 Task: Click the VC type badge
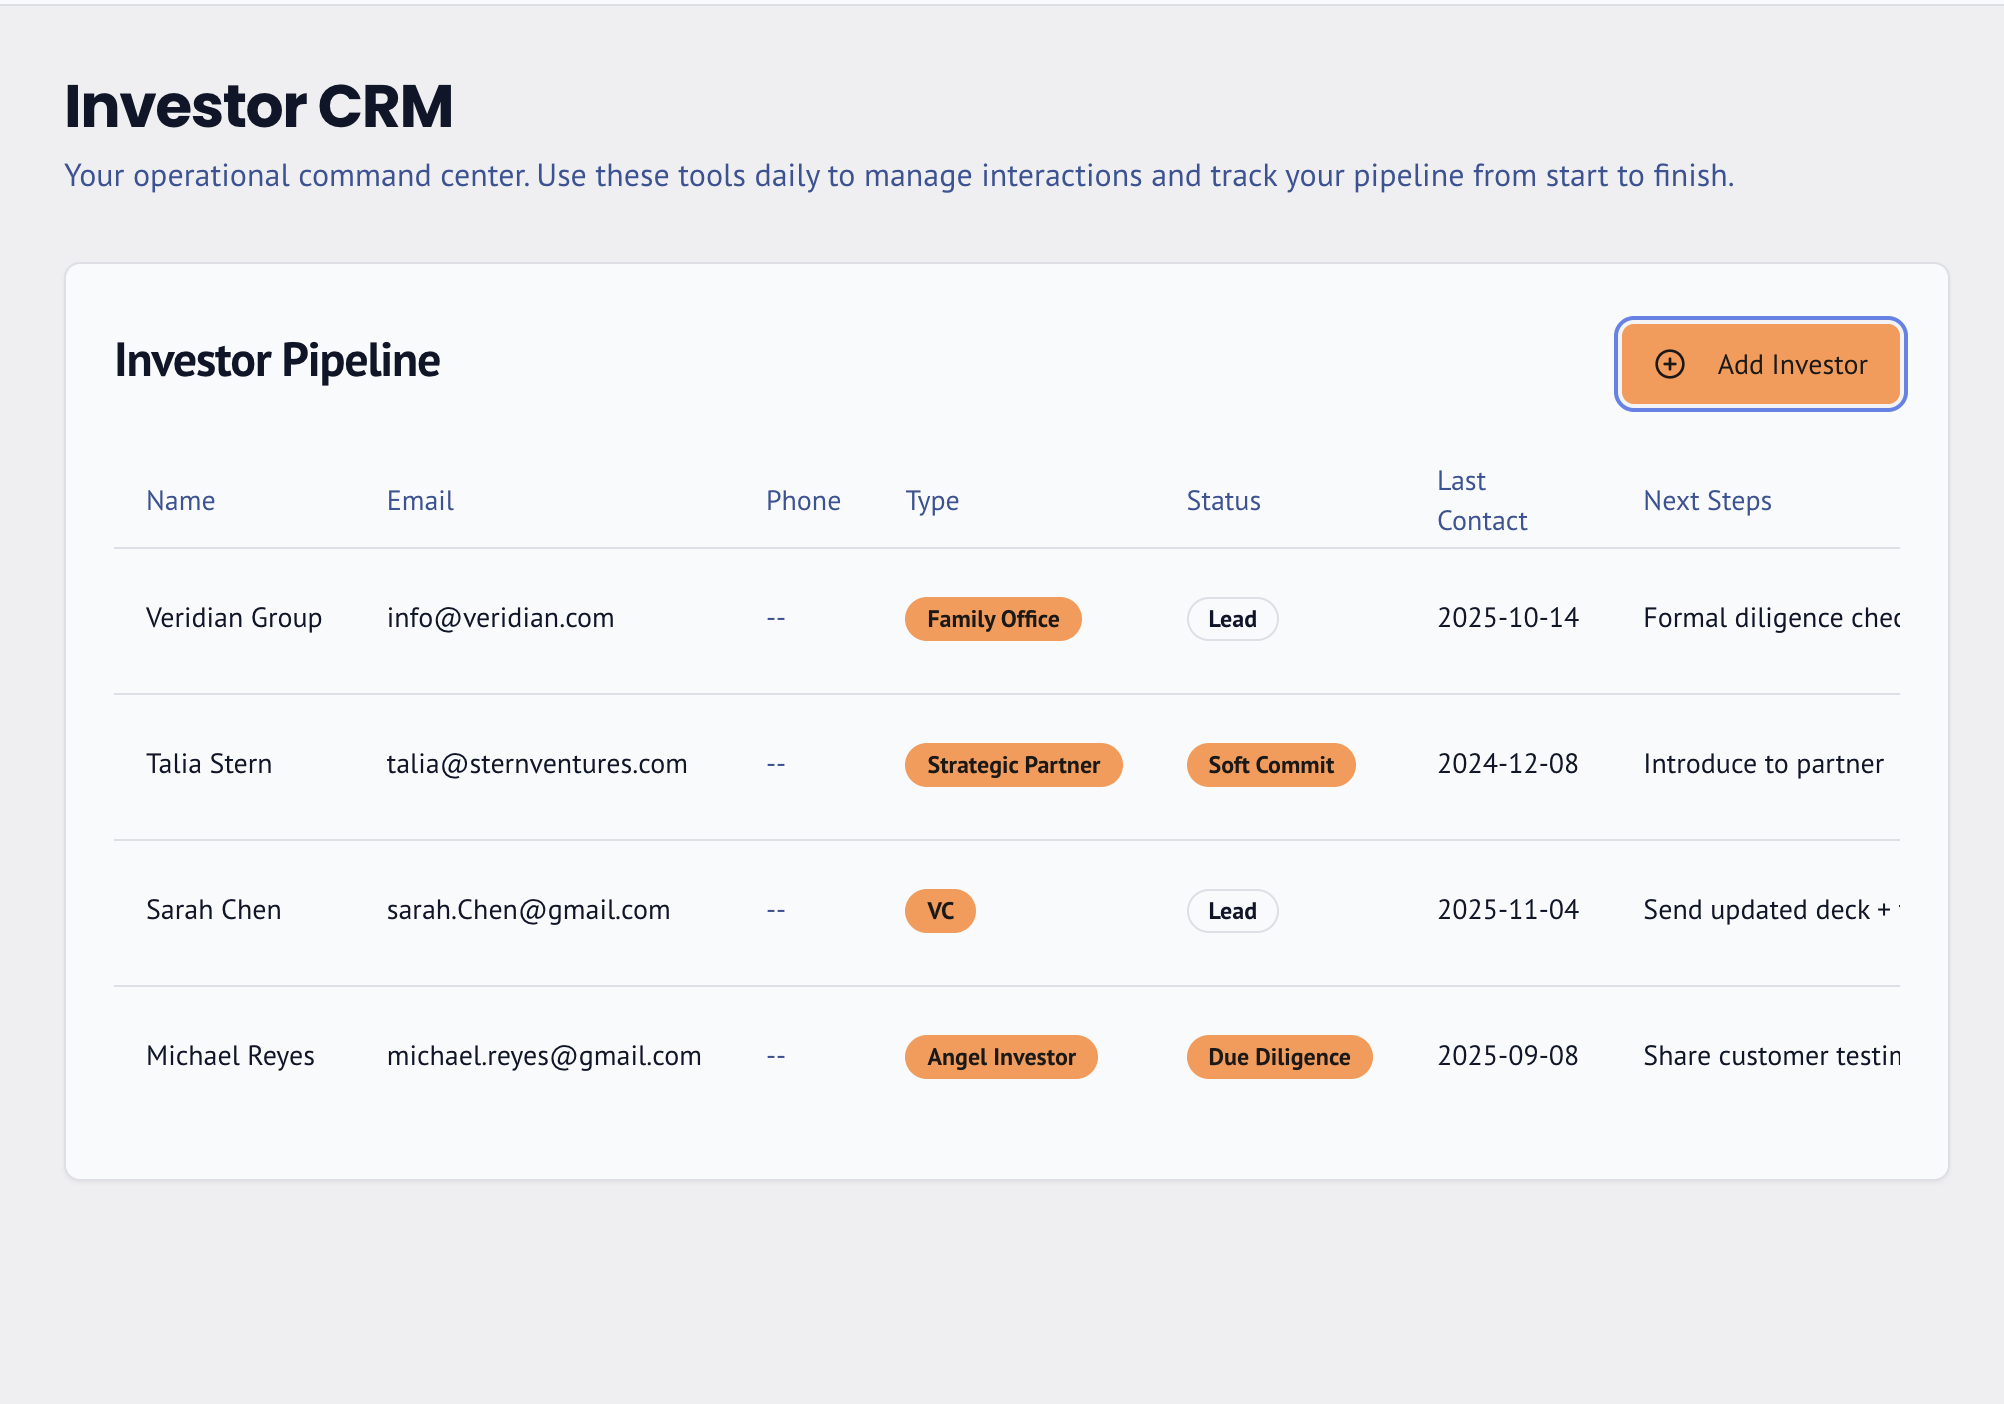tap(939, 911)
